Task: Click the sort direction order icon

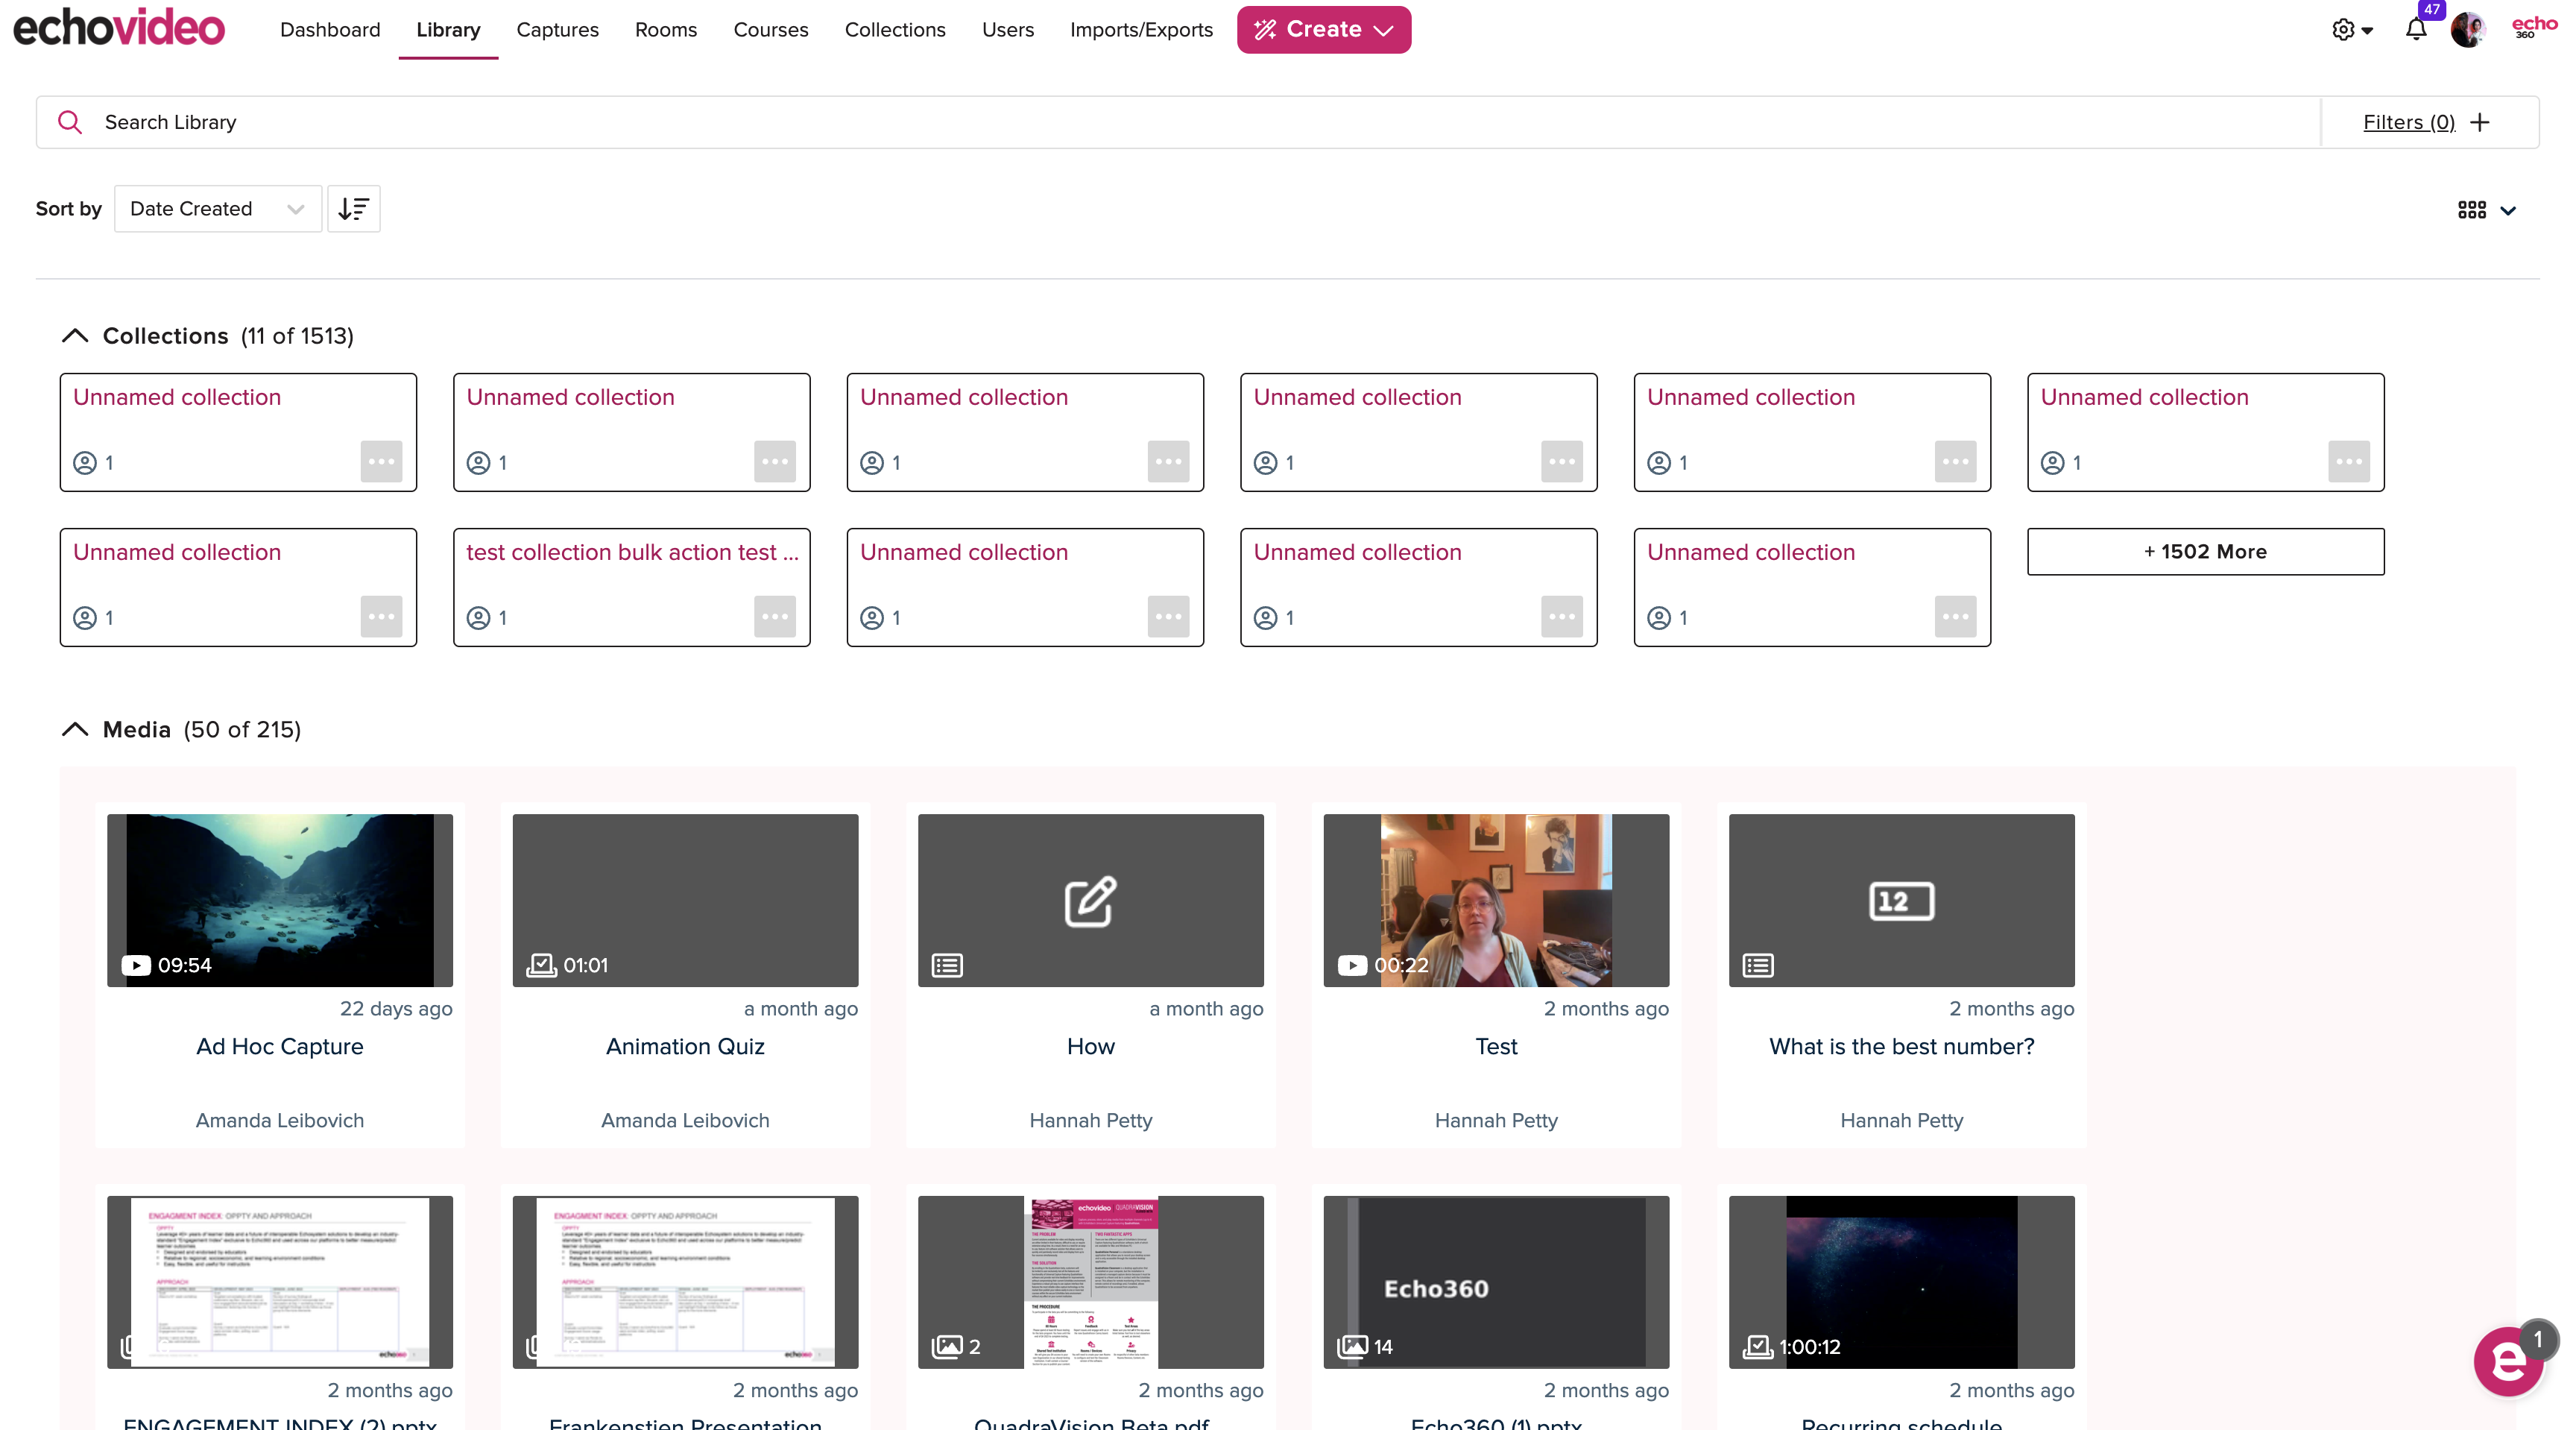Action: (353, 209)
